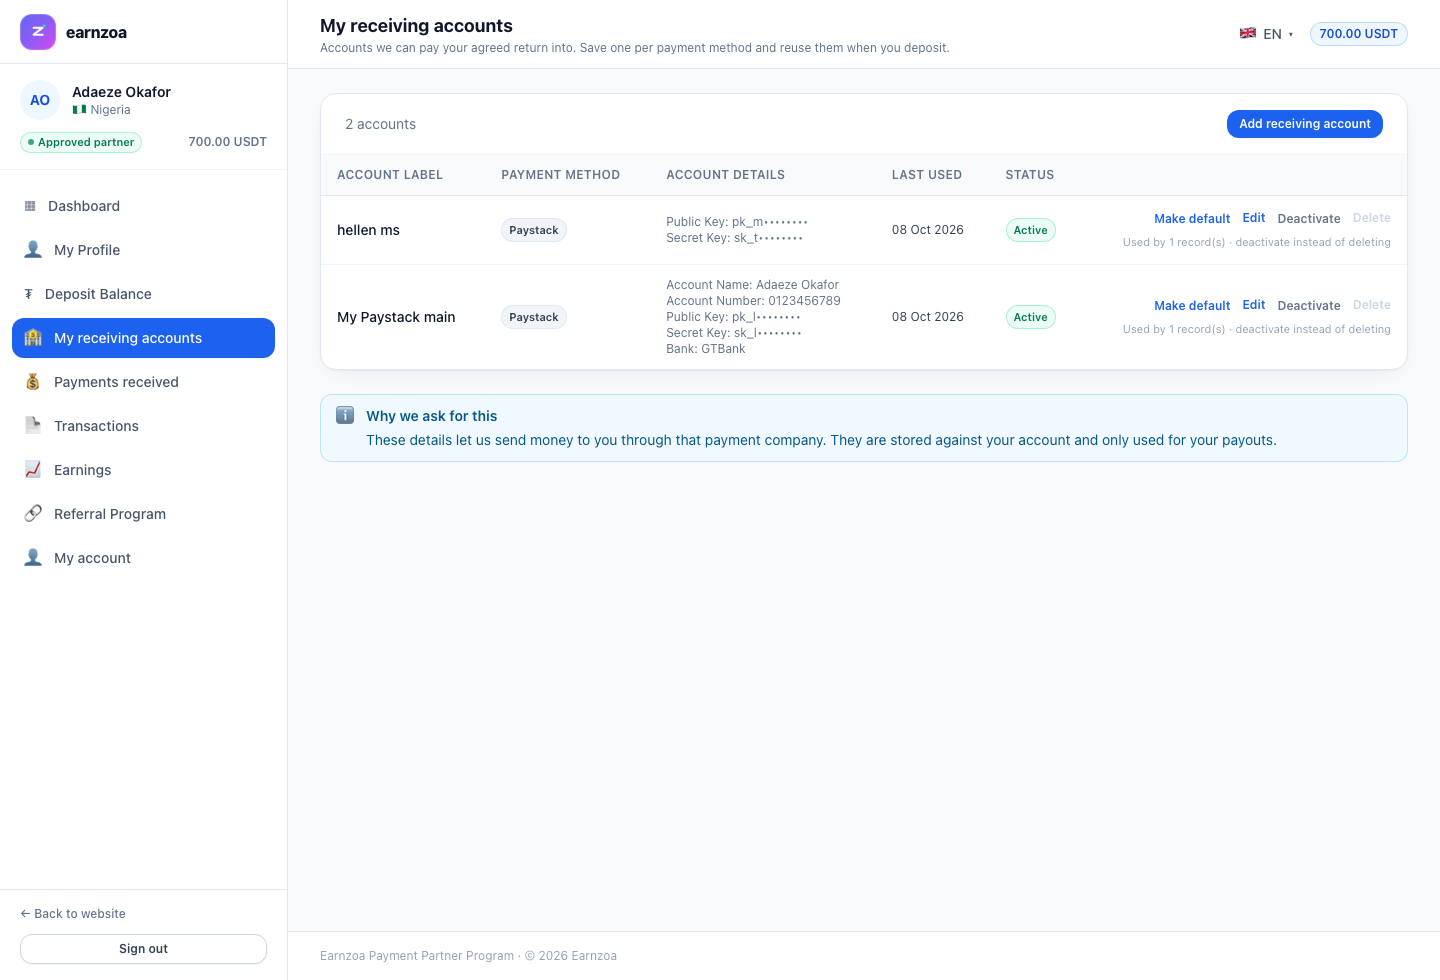Image resolution: width=1440 pixels, height=980 pixels.
Task: Click the Deposit Balance tether icon
Action: [28, 294]
